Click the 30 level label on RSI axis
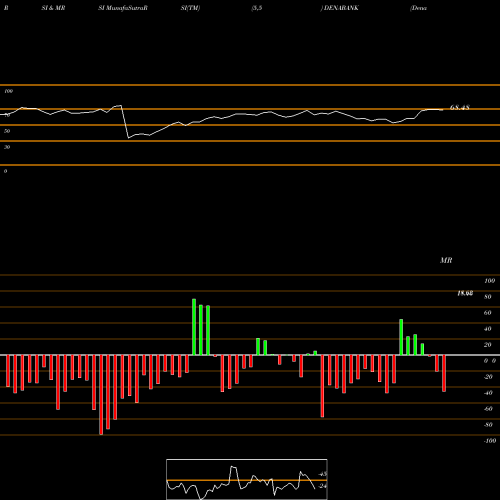The height and width of the screenshot is (500, 500). point(7,147)
